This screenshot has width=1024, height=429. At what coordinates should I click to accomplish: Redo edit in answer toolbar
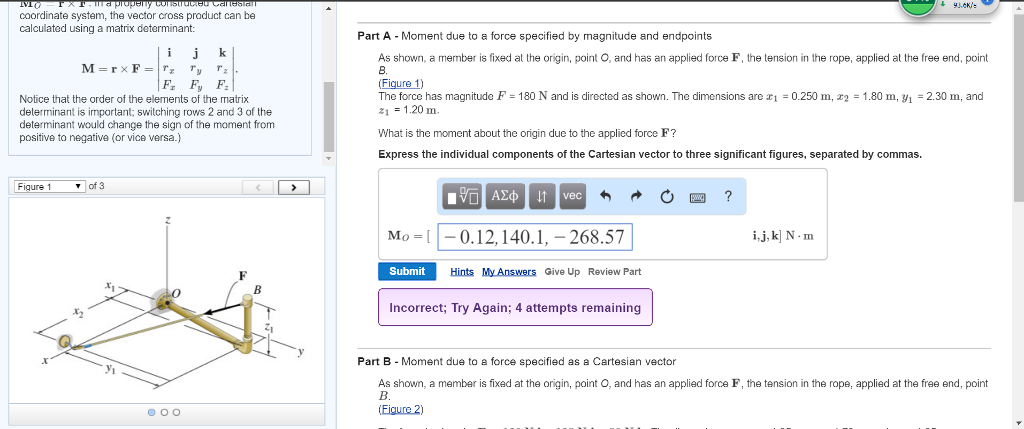coord(634,197)
